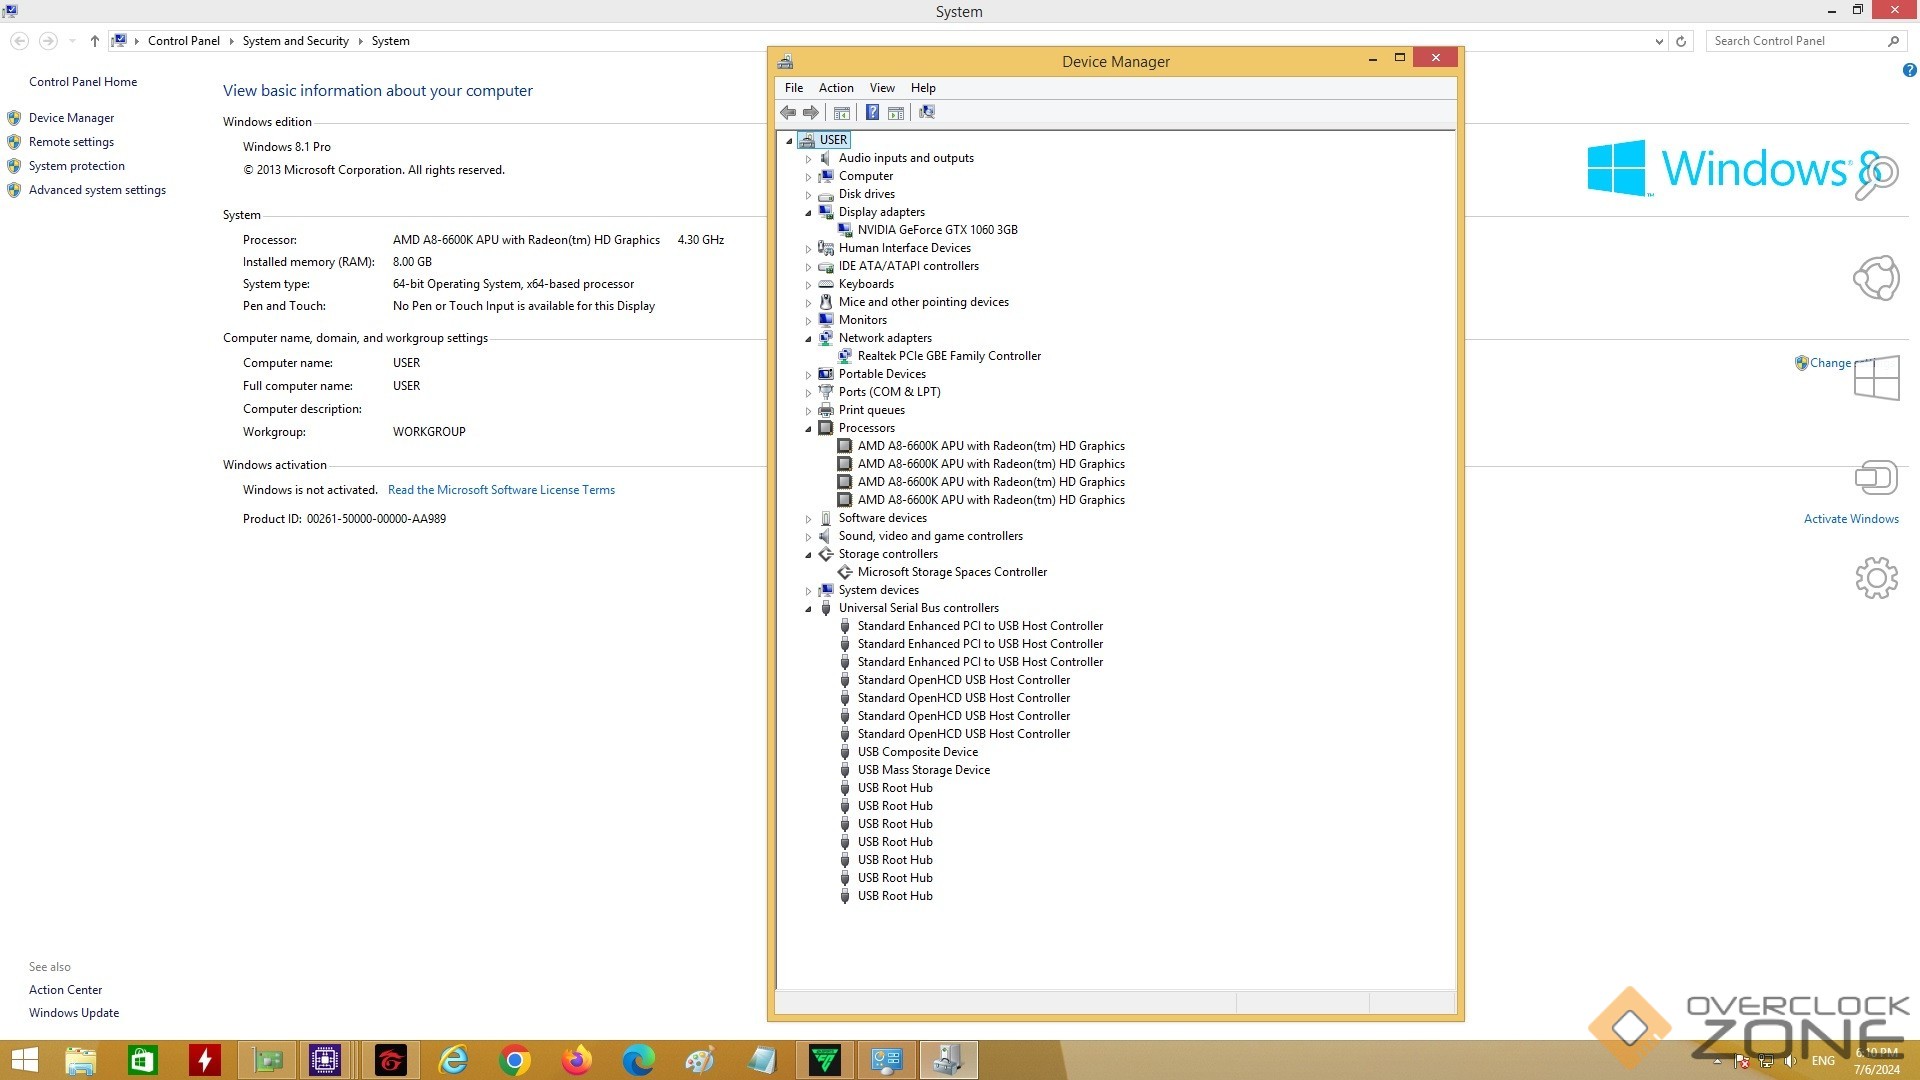Screen dimensions: 1920x1080
Task: Click the Back arrow in Device Manager toolbar
Action: pos(788,112)
